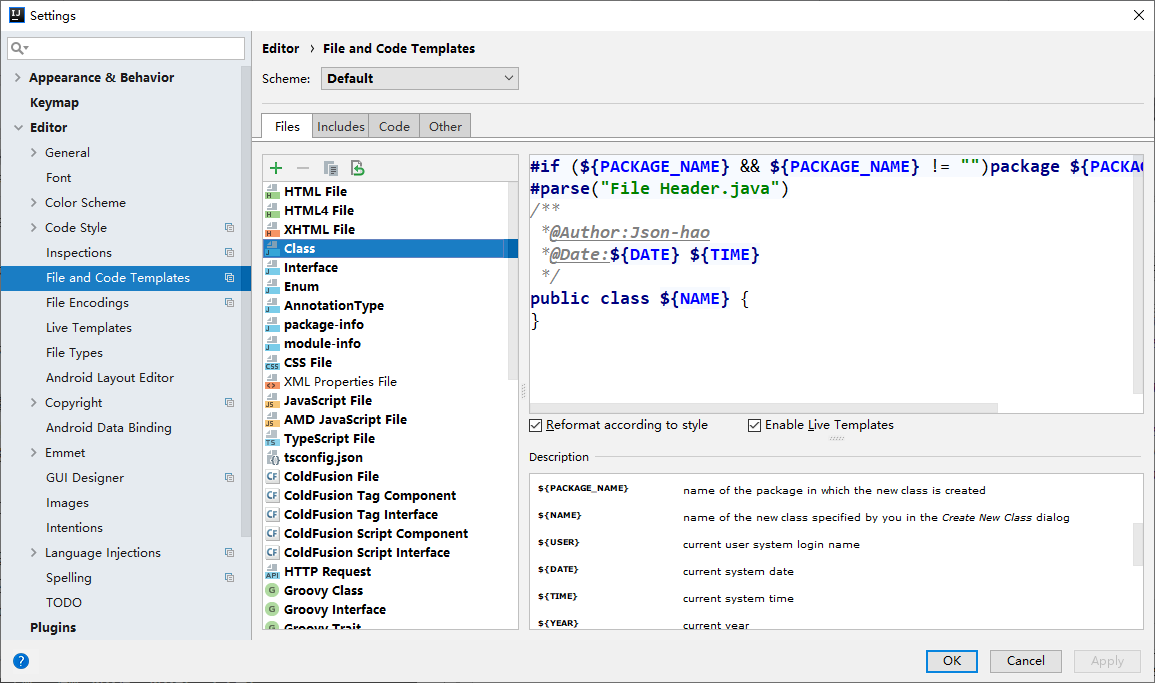Expand the Copyright node

33,402
